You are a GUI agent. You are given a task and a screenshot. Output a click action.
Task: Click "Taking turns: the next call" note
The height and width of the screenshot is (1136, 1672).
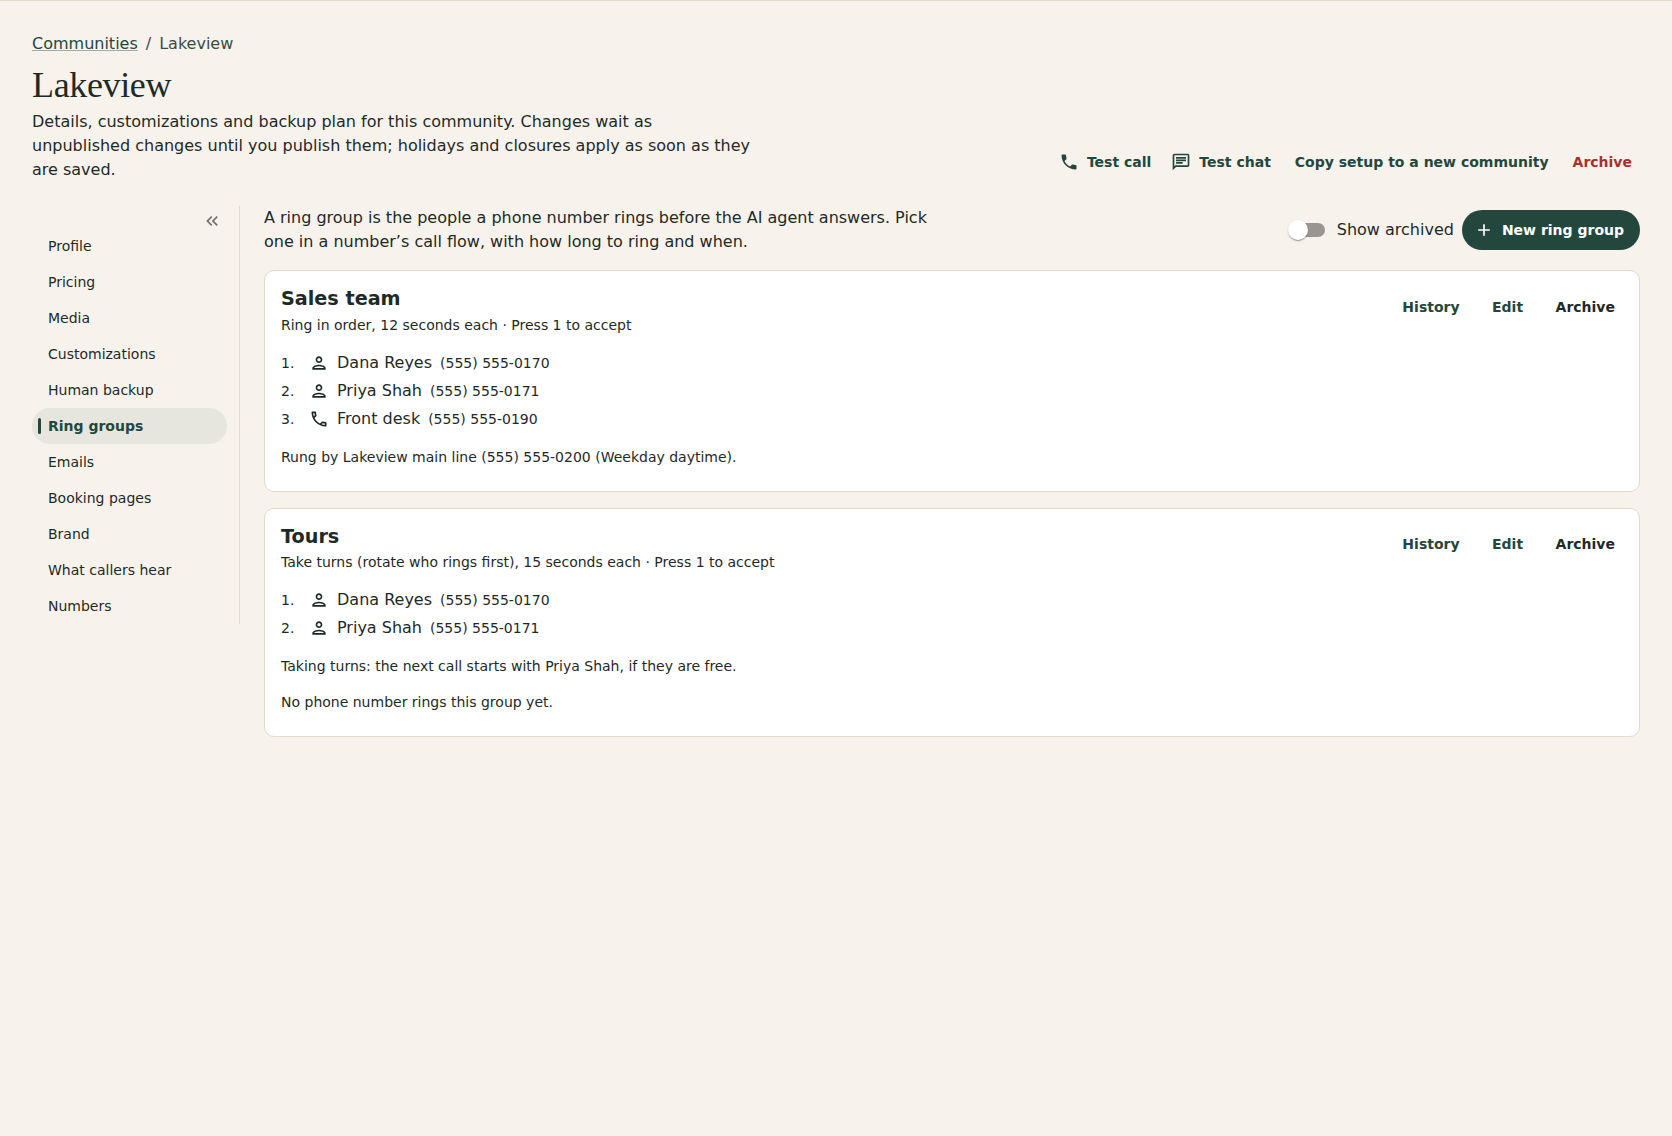(x=508, y=666)
